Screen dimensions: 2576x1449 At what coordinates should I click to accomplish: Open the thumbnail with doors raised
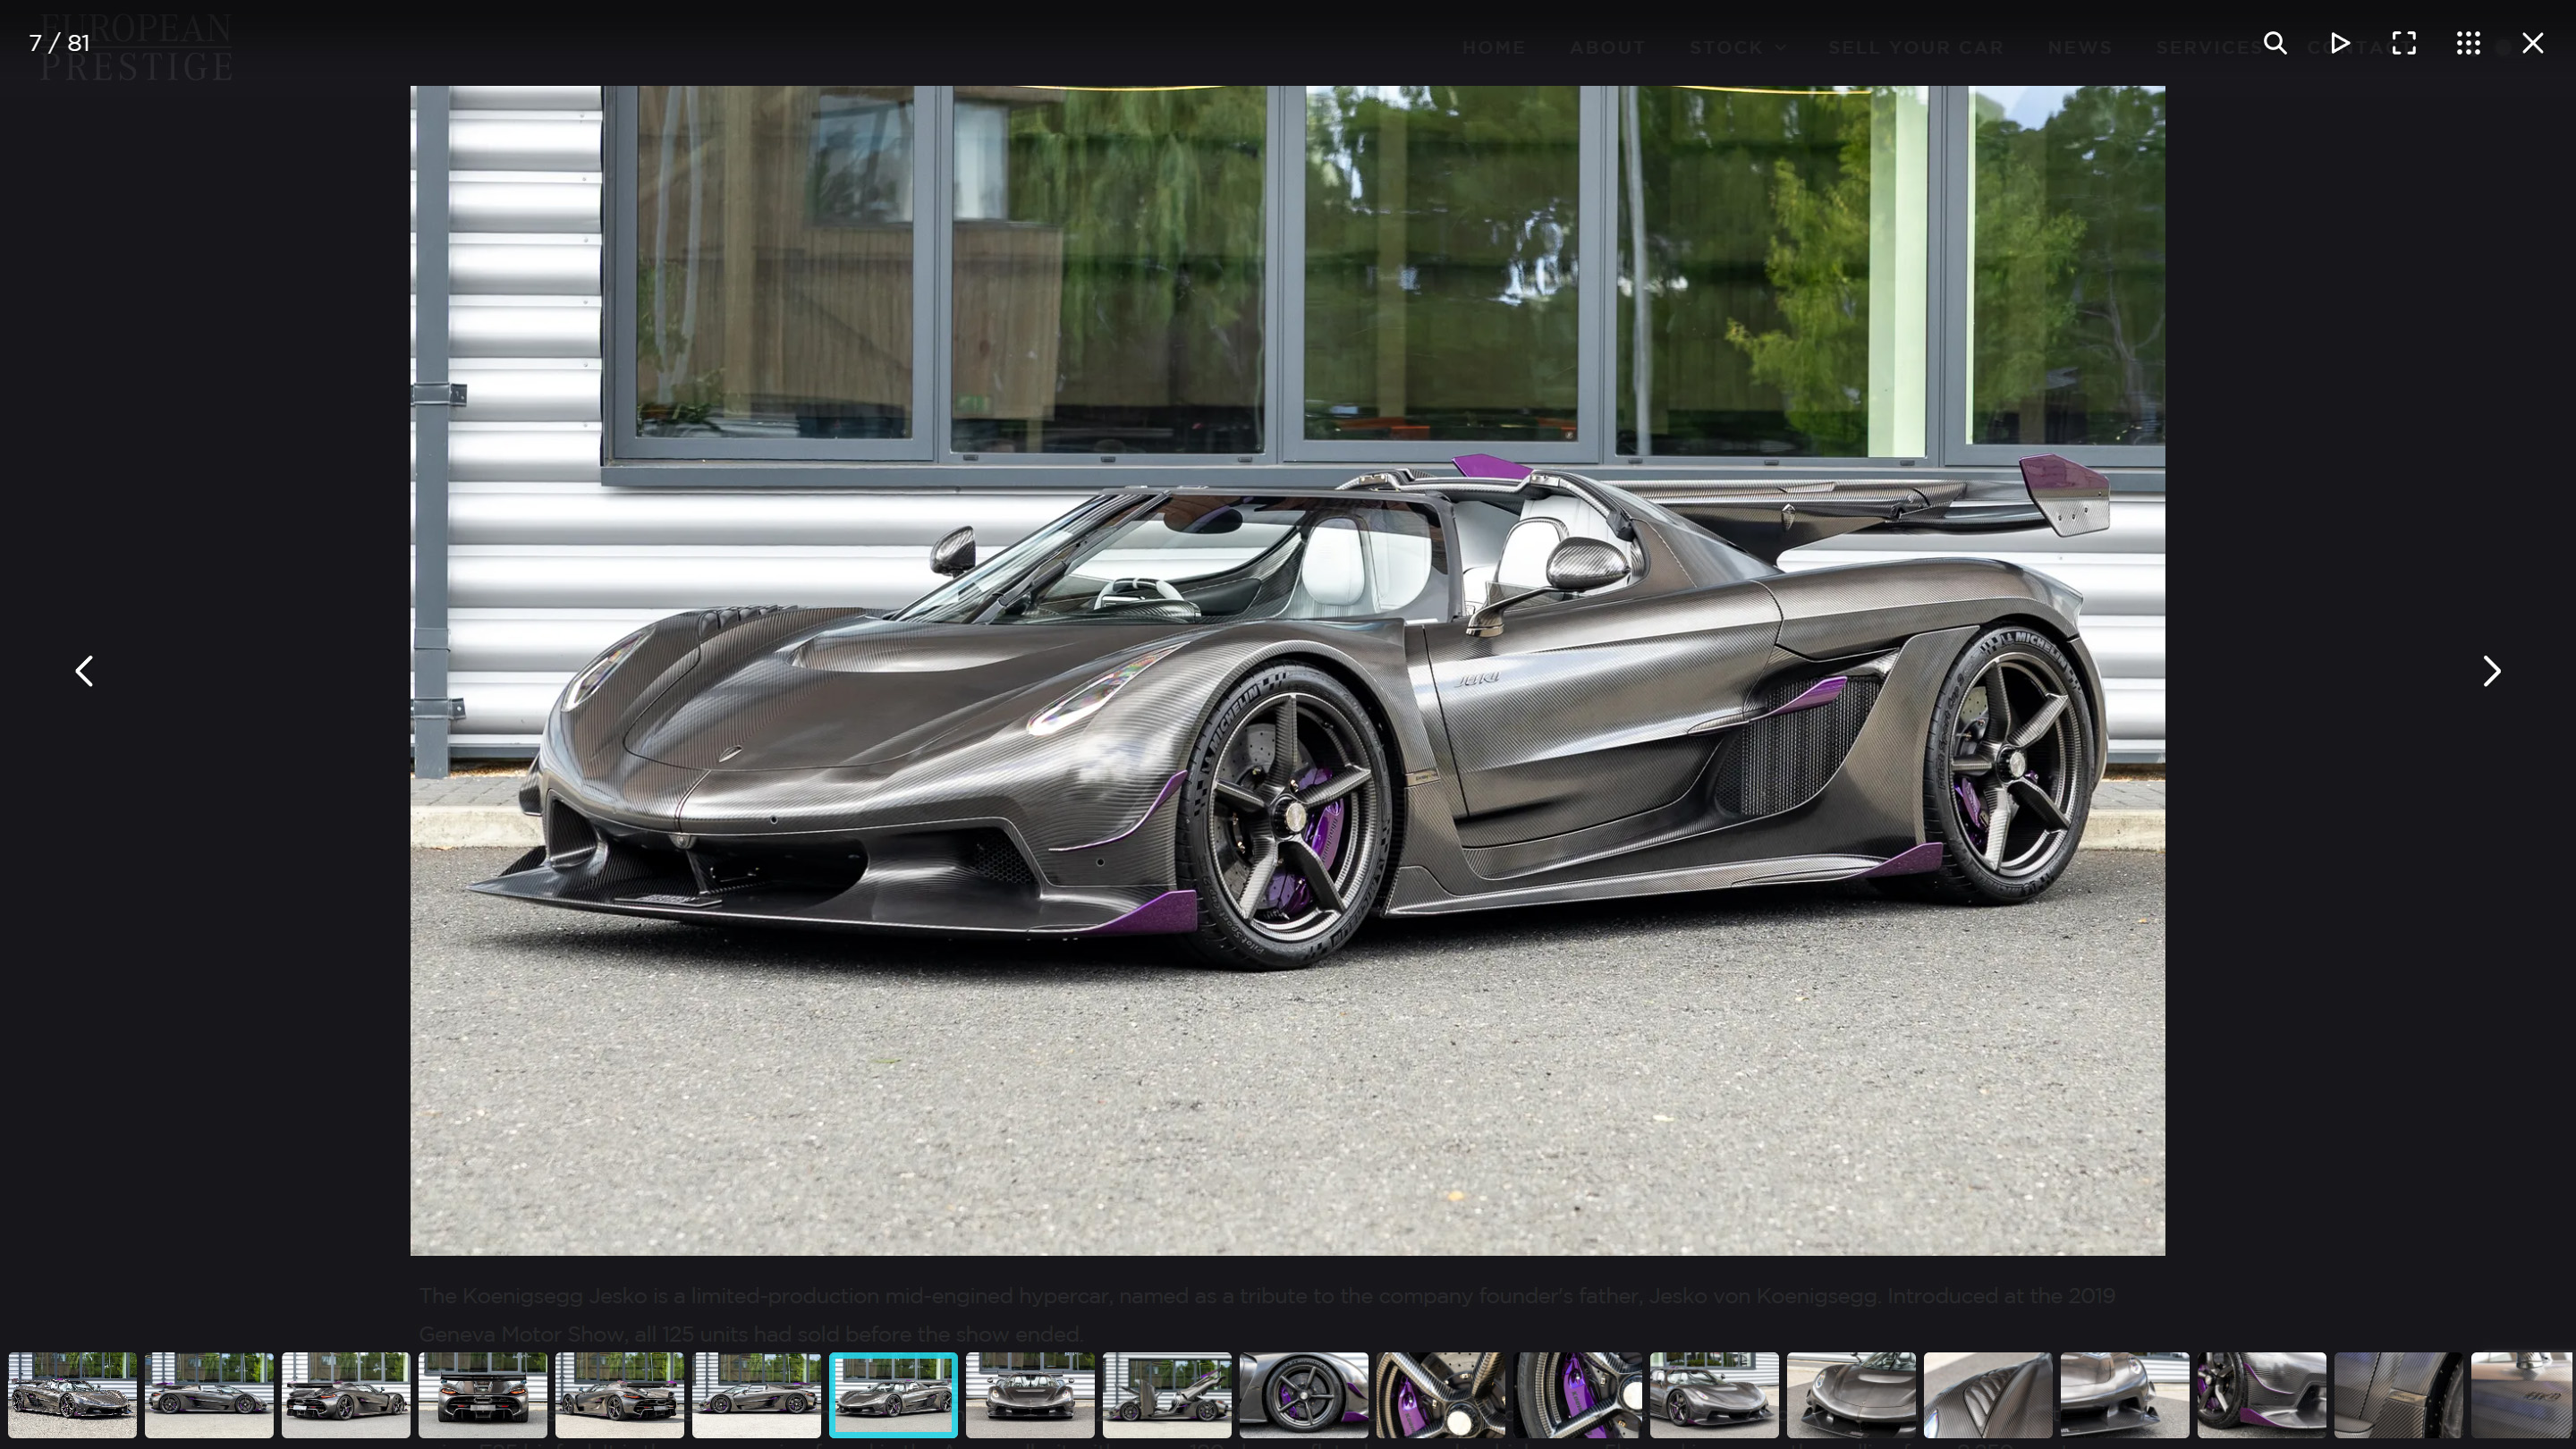1166,1395
